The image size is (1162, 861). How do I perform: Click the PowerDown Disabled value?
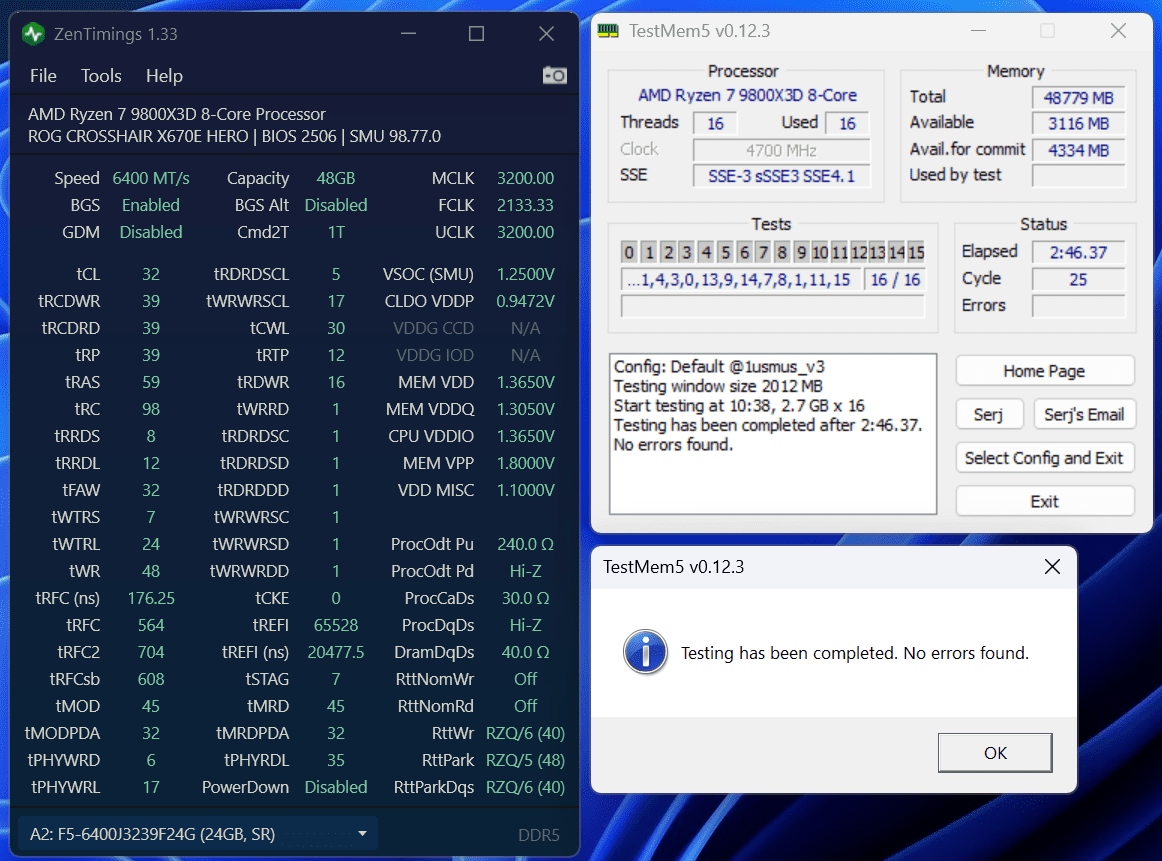coord(336,787)
